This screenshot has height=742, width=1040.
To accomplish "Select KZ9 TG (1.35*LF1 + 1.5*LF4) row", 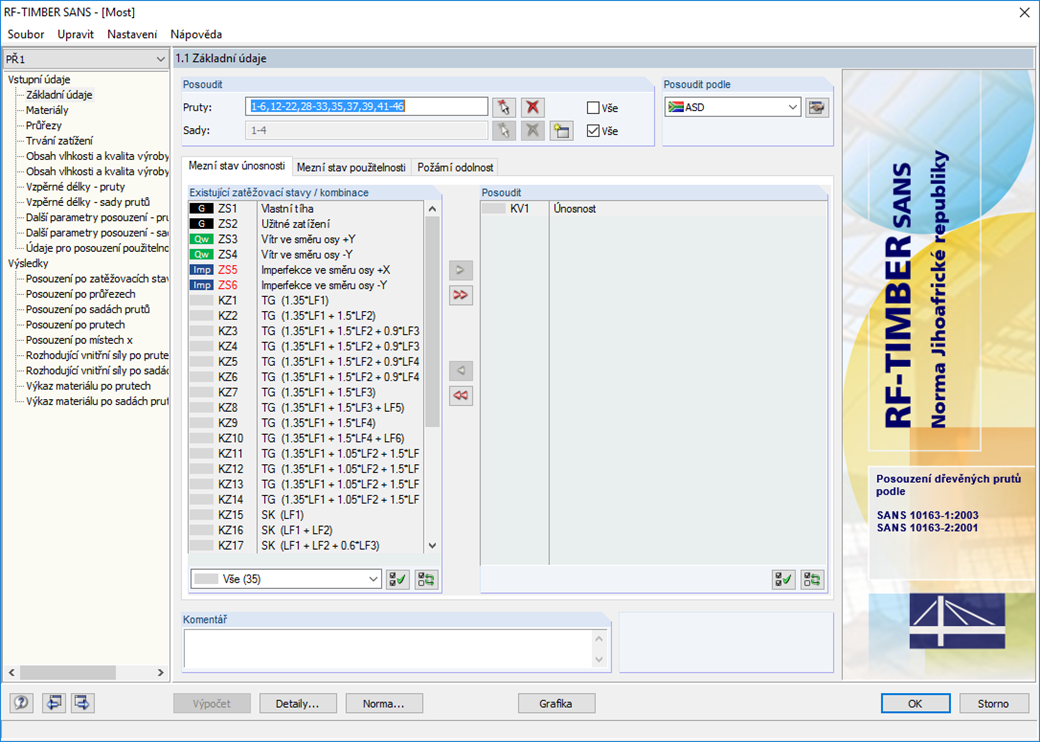I will tap(306, 423).
